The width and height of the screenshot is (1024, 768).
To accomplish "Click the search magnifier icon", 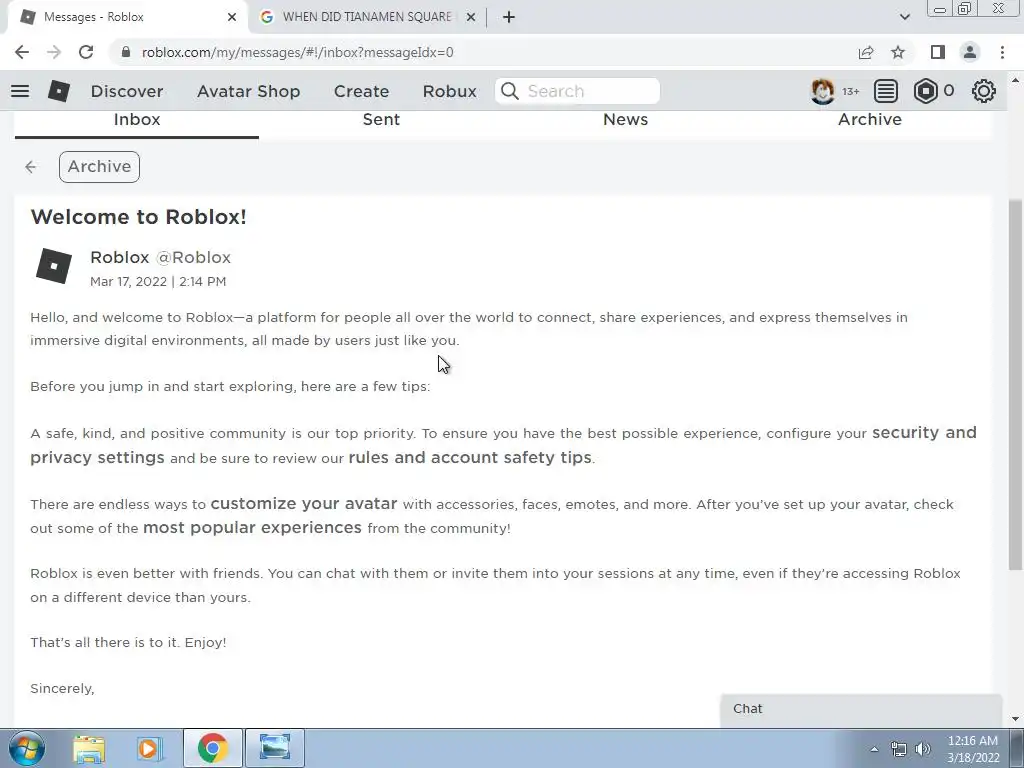I will pyautogui.click(x=509, y=91).
